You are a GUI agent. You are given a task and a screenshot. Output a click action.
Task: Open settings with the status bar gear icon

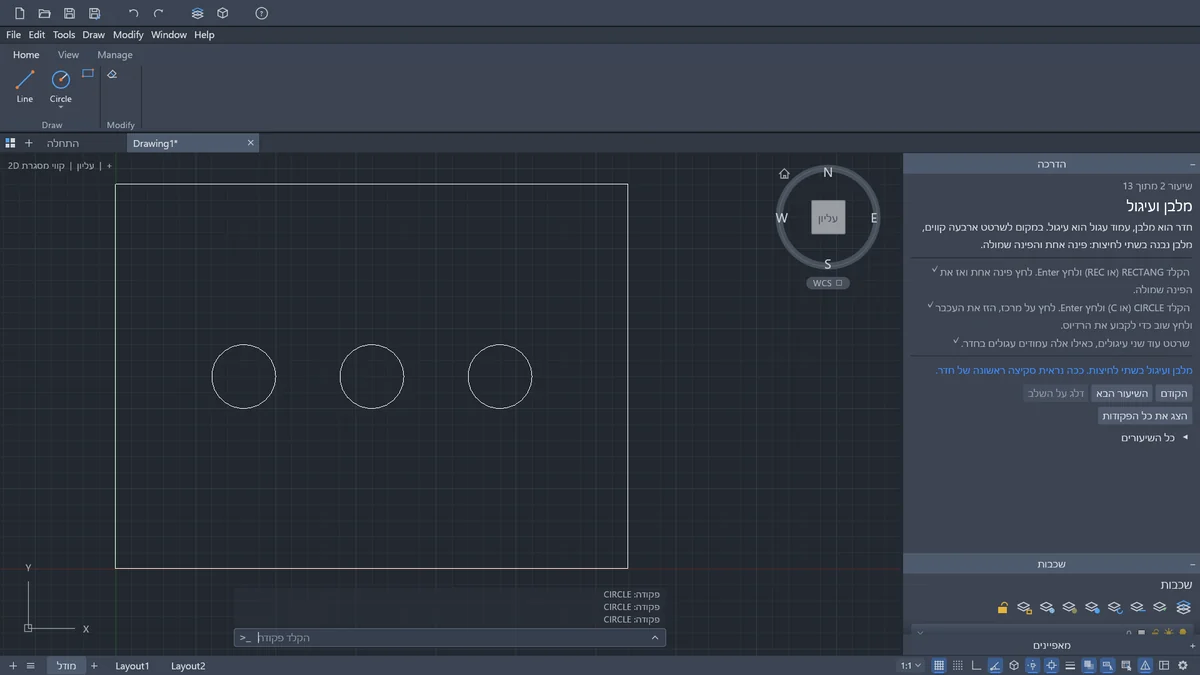click(1183, 666)
